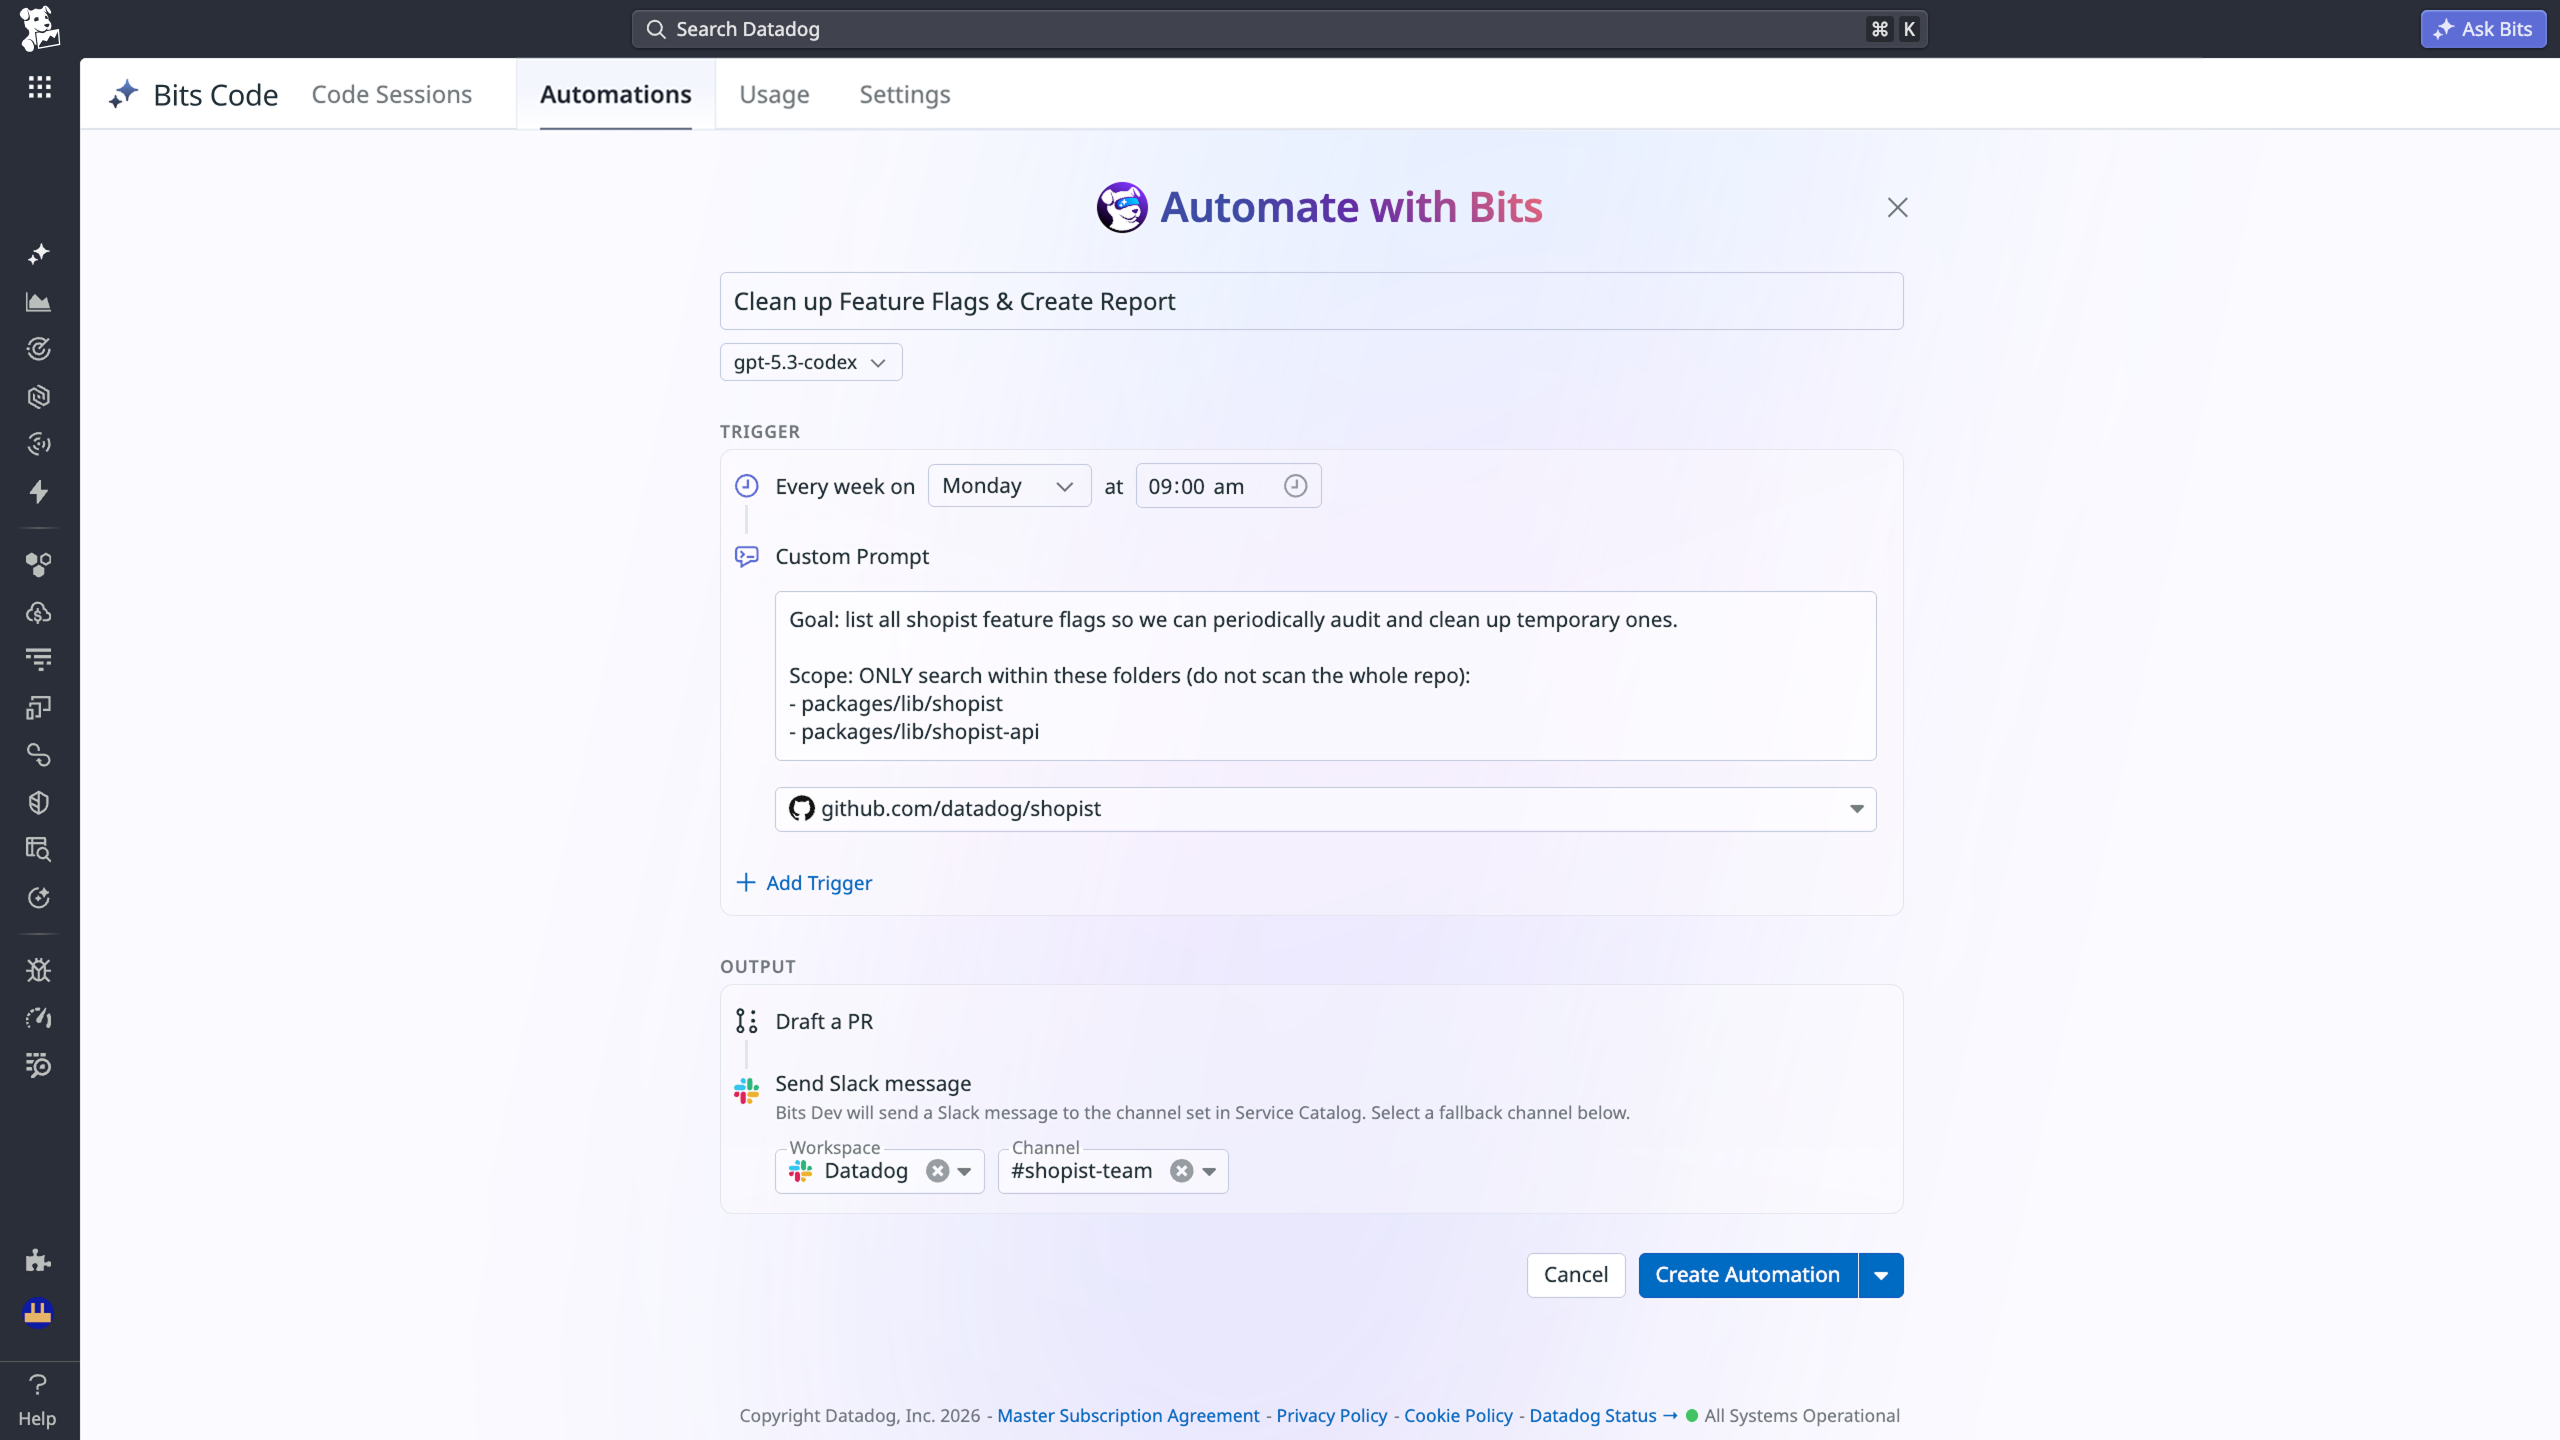The height and width of the screenshot is (1440, 2560).
Task: Click the clock icon in time field
Action: (x=1295, y=486)
